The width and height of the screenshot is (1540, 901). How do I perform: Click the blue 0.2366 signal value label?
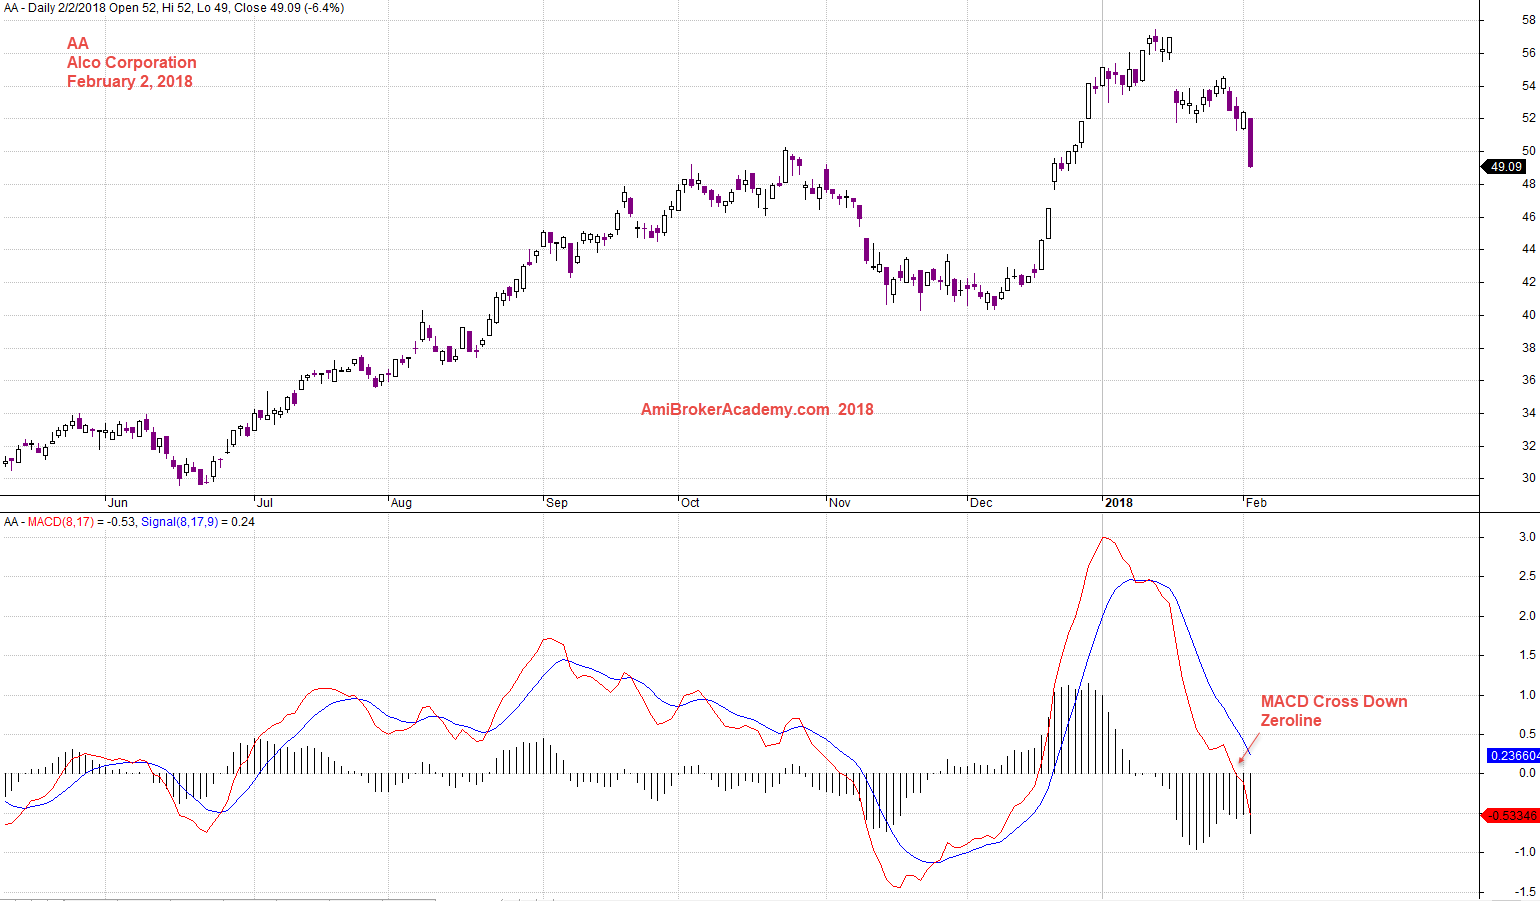1514,756
